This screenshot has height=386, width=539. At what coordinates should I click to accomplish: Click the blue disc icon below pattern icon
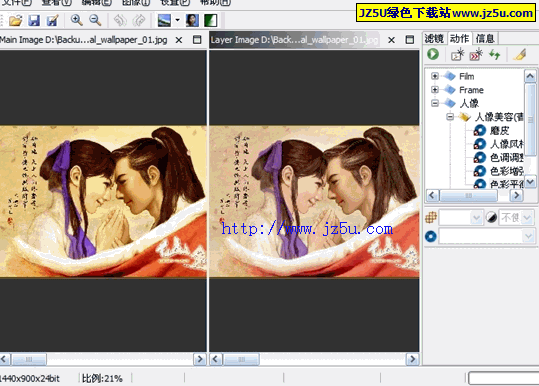point(431,236)
